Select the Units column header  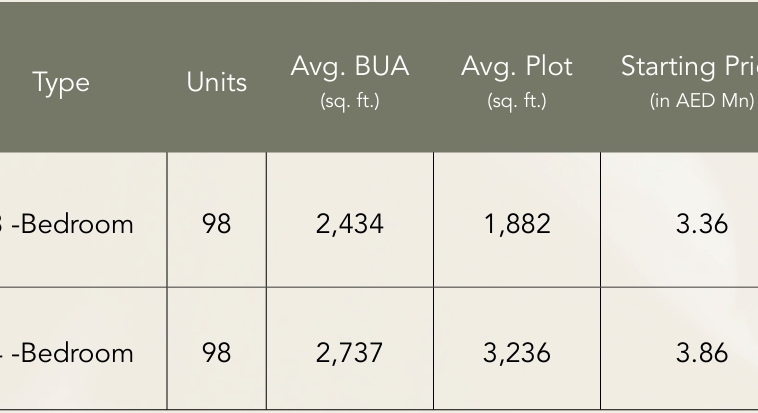click(x=216, y=82)
